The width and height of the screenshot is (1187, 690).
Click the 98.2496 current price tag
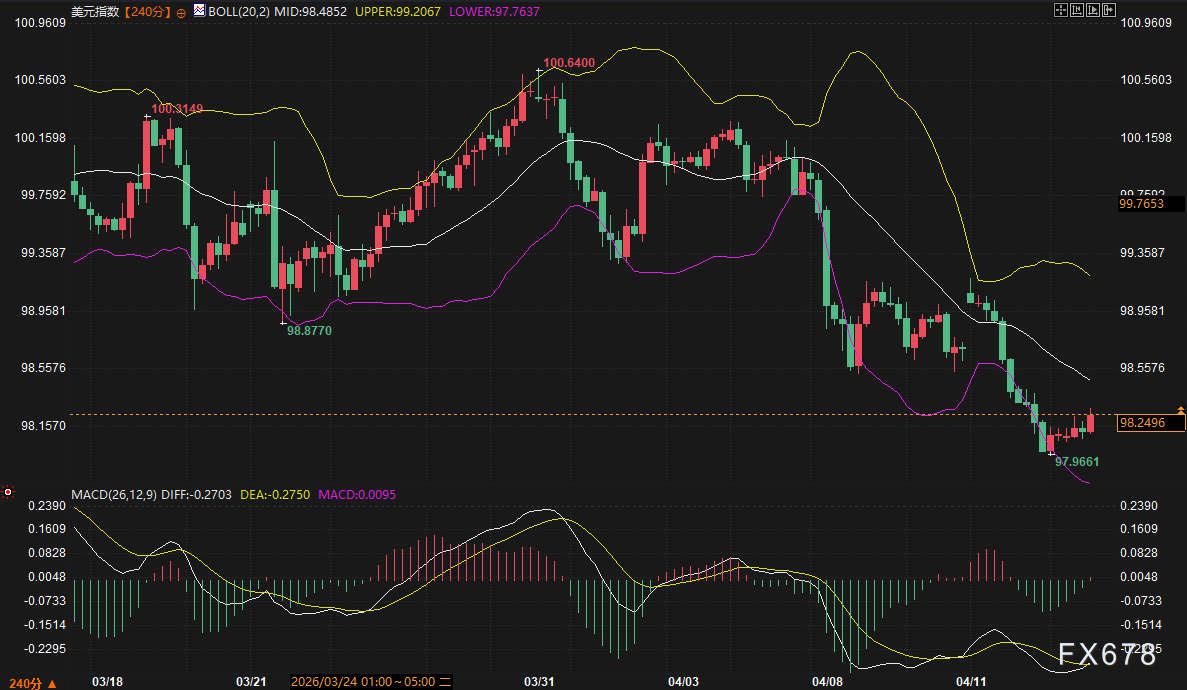pos(1150,423)
